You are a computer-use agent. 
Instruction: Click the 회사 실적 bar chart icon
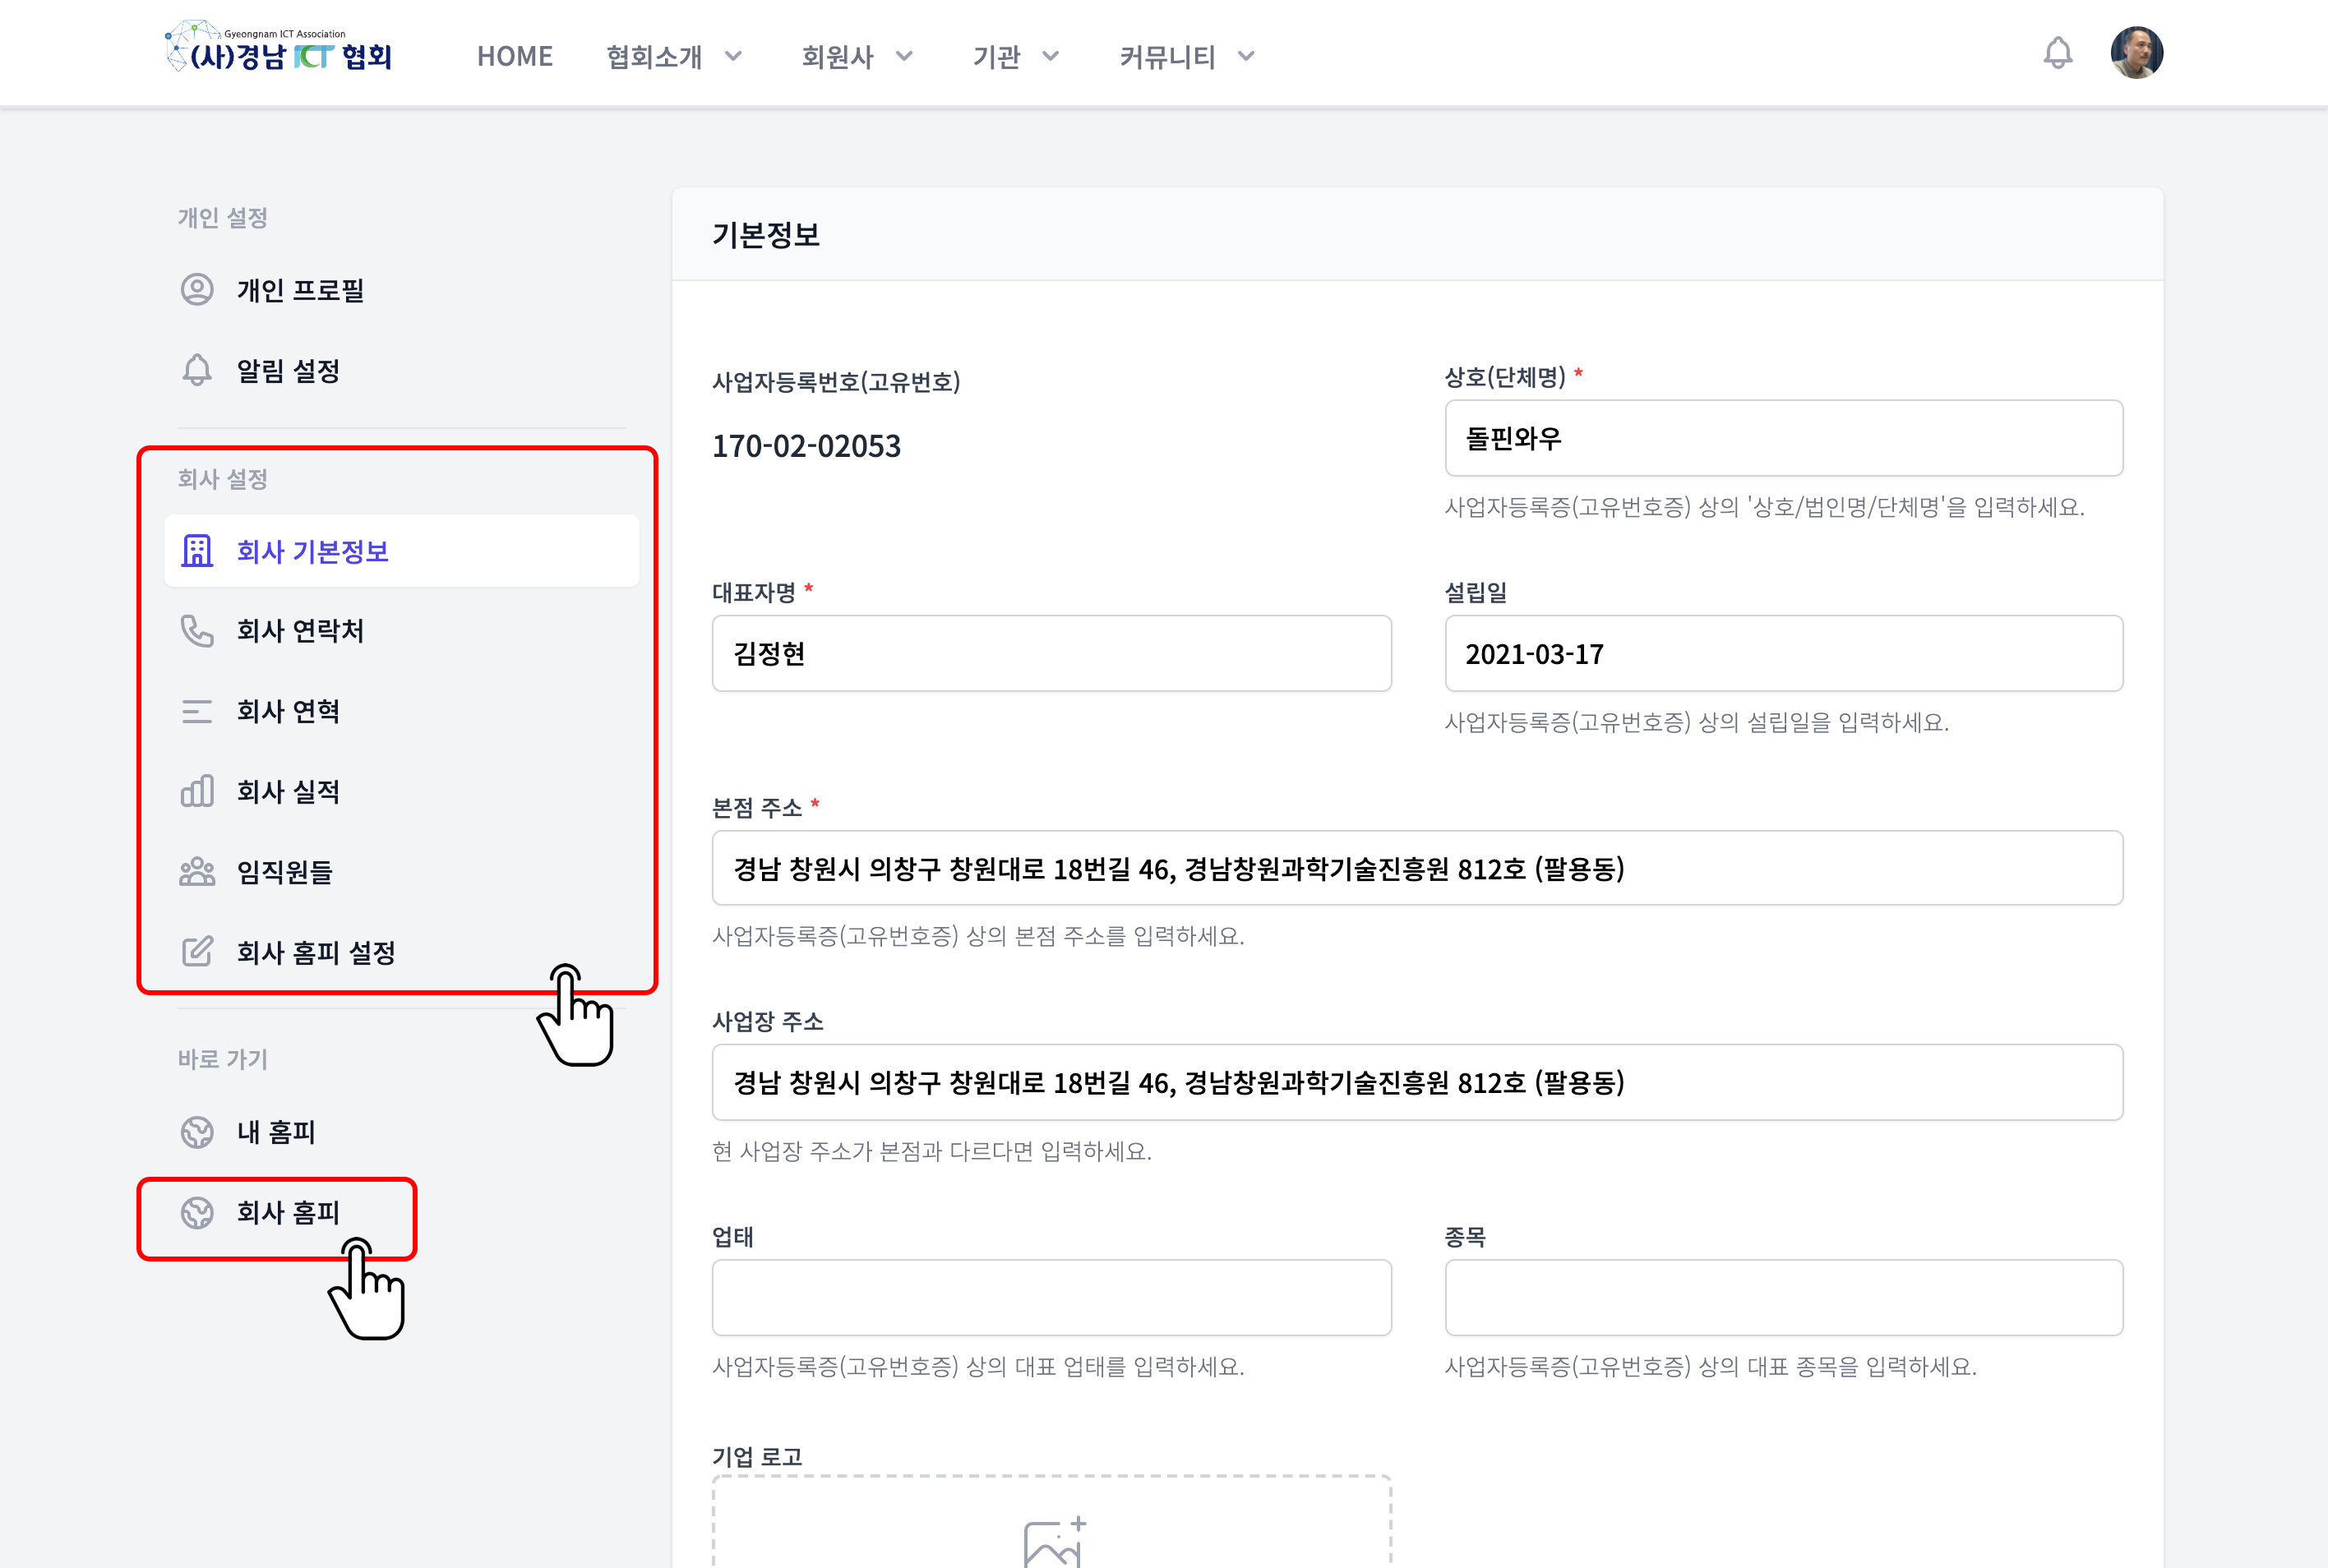tap(197, 791)
